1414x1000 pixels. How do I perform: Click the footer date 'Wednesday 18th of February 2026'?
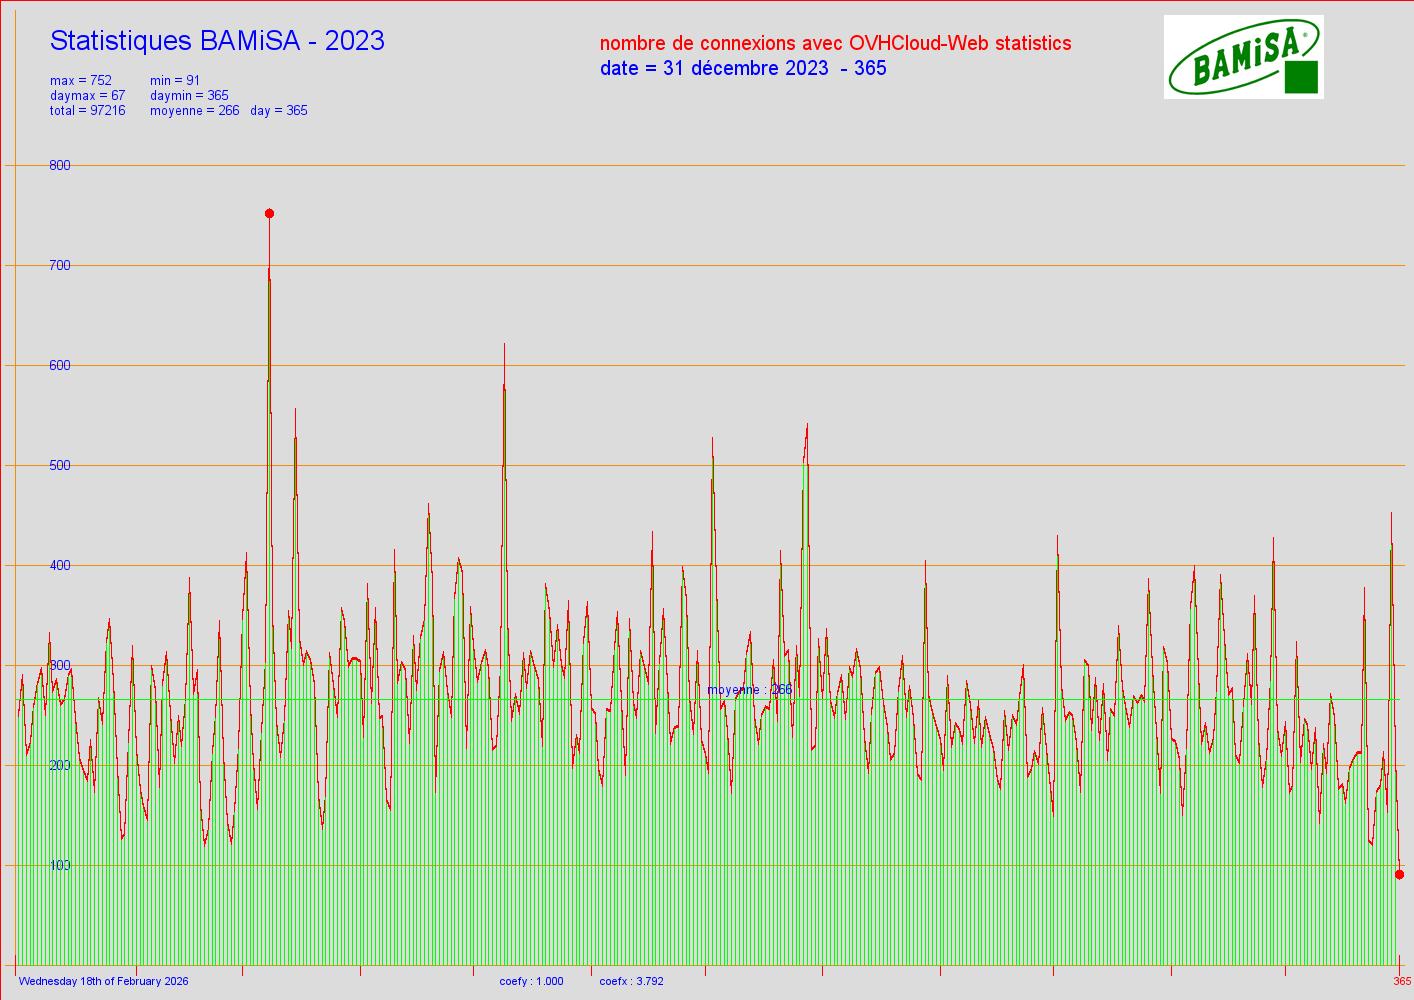point(103,981)
